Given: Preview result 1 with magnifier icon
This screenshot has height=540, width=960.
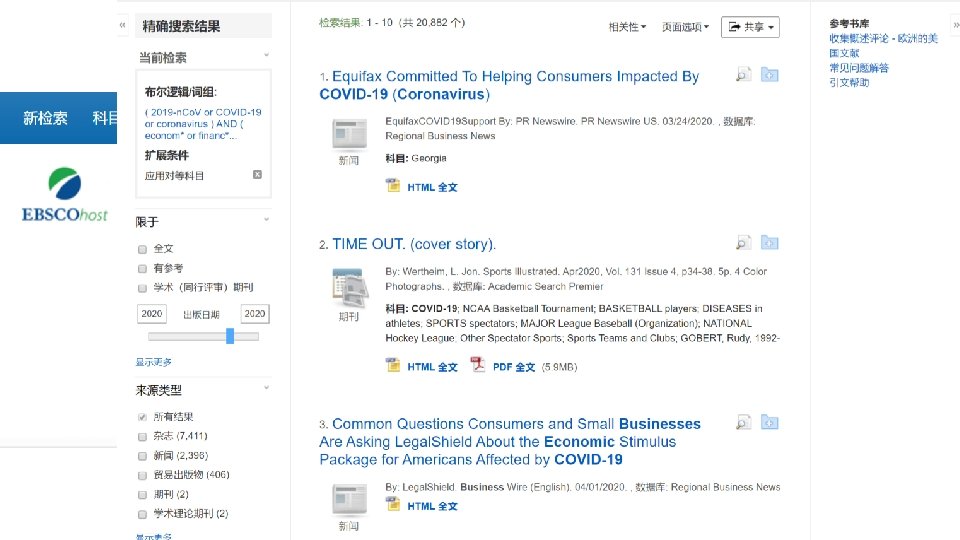Looking at the screenshot, I should point(743,75).
